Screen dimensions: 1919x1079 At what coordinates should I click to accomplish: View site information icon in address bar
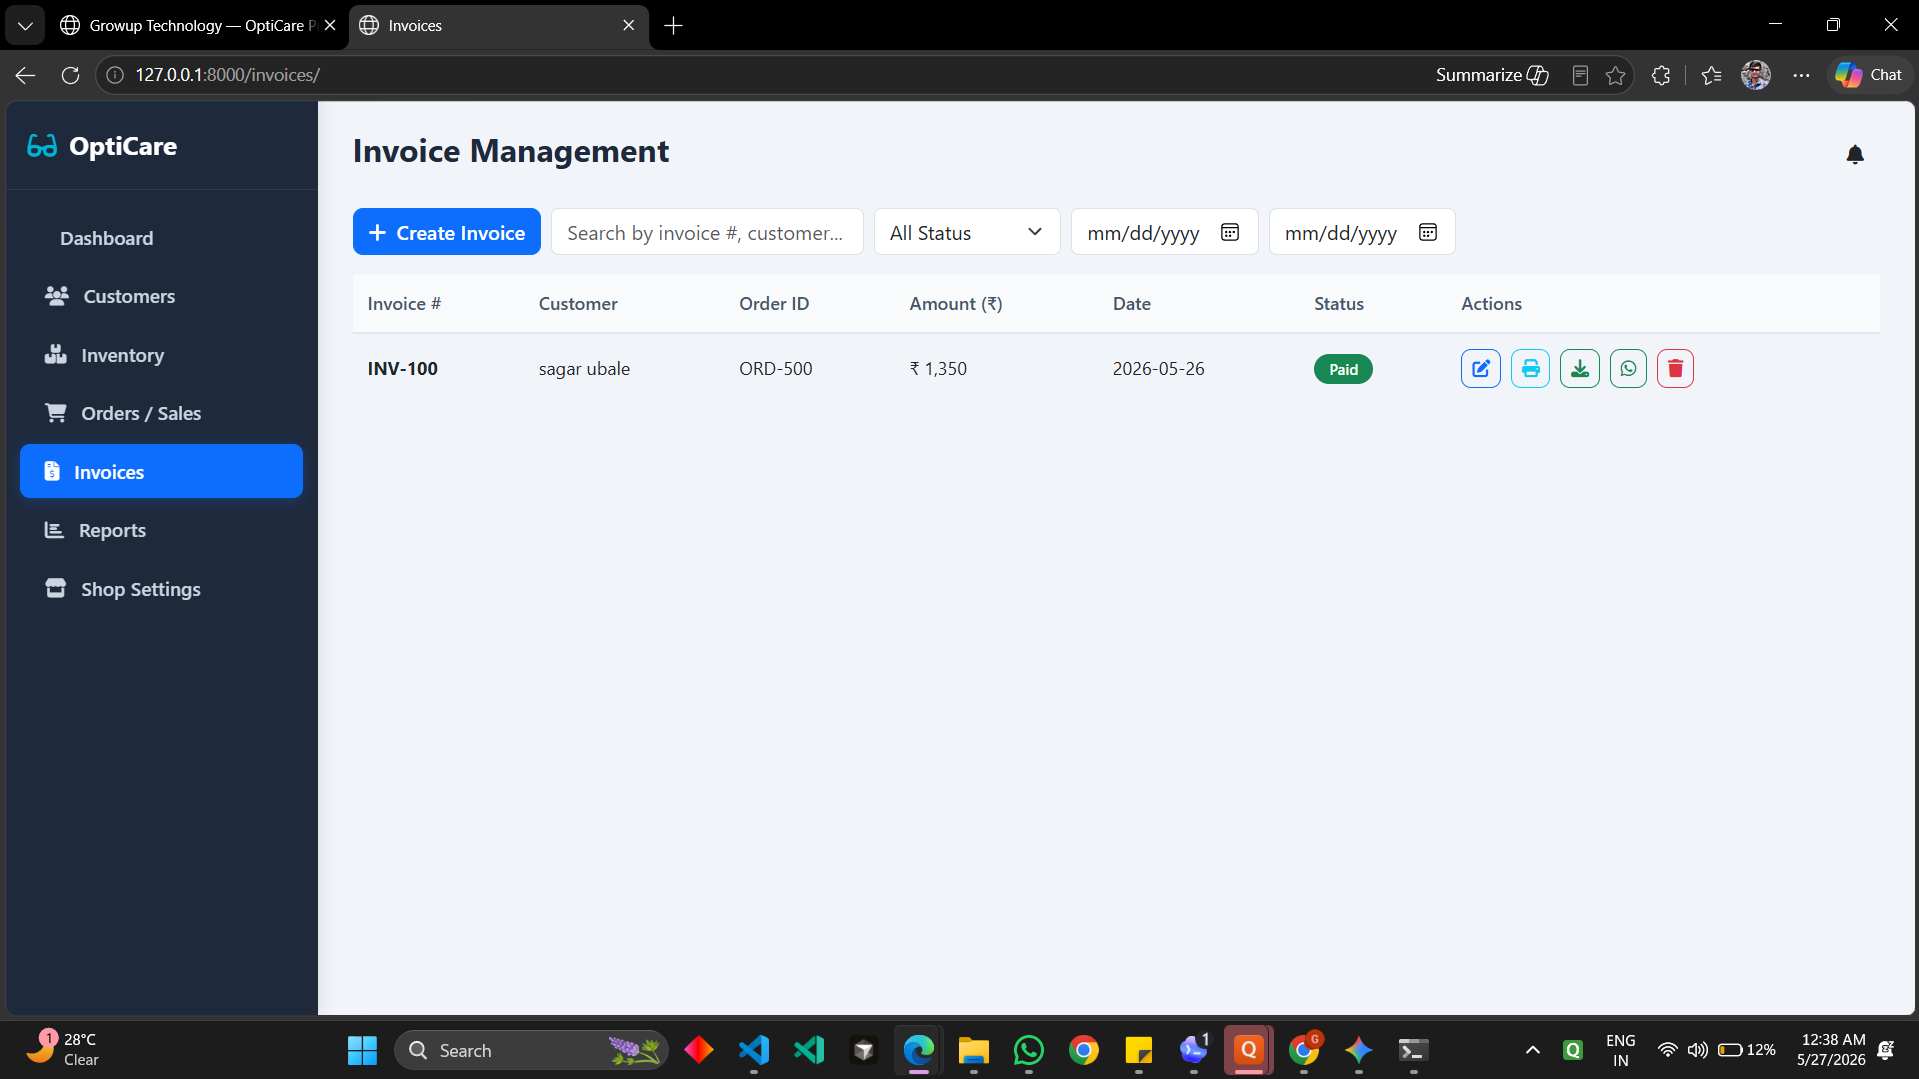(x=115, y=75)
